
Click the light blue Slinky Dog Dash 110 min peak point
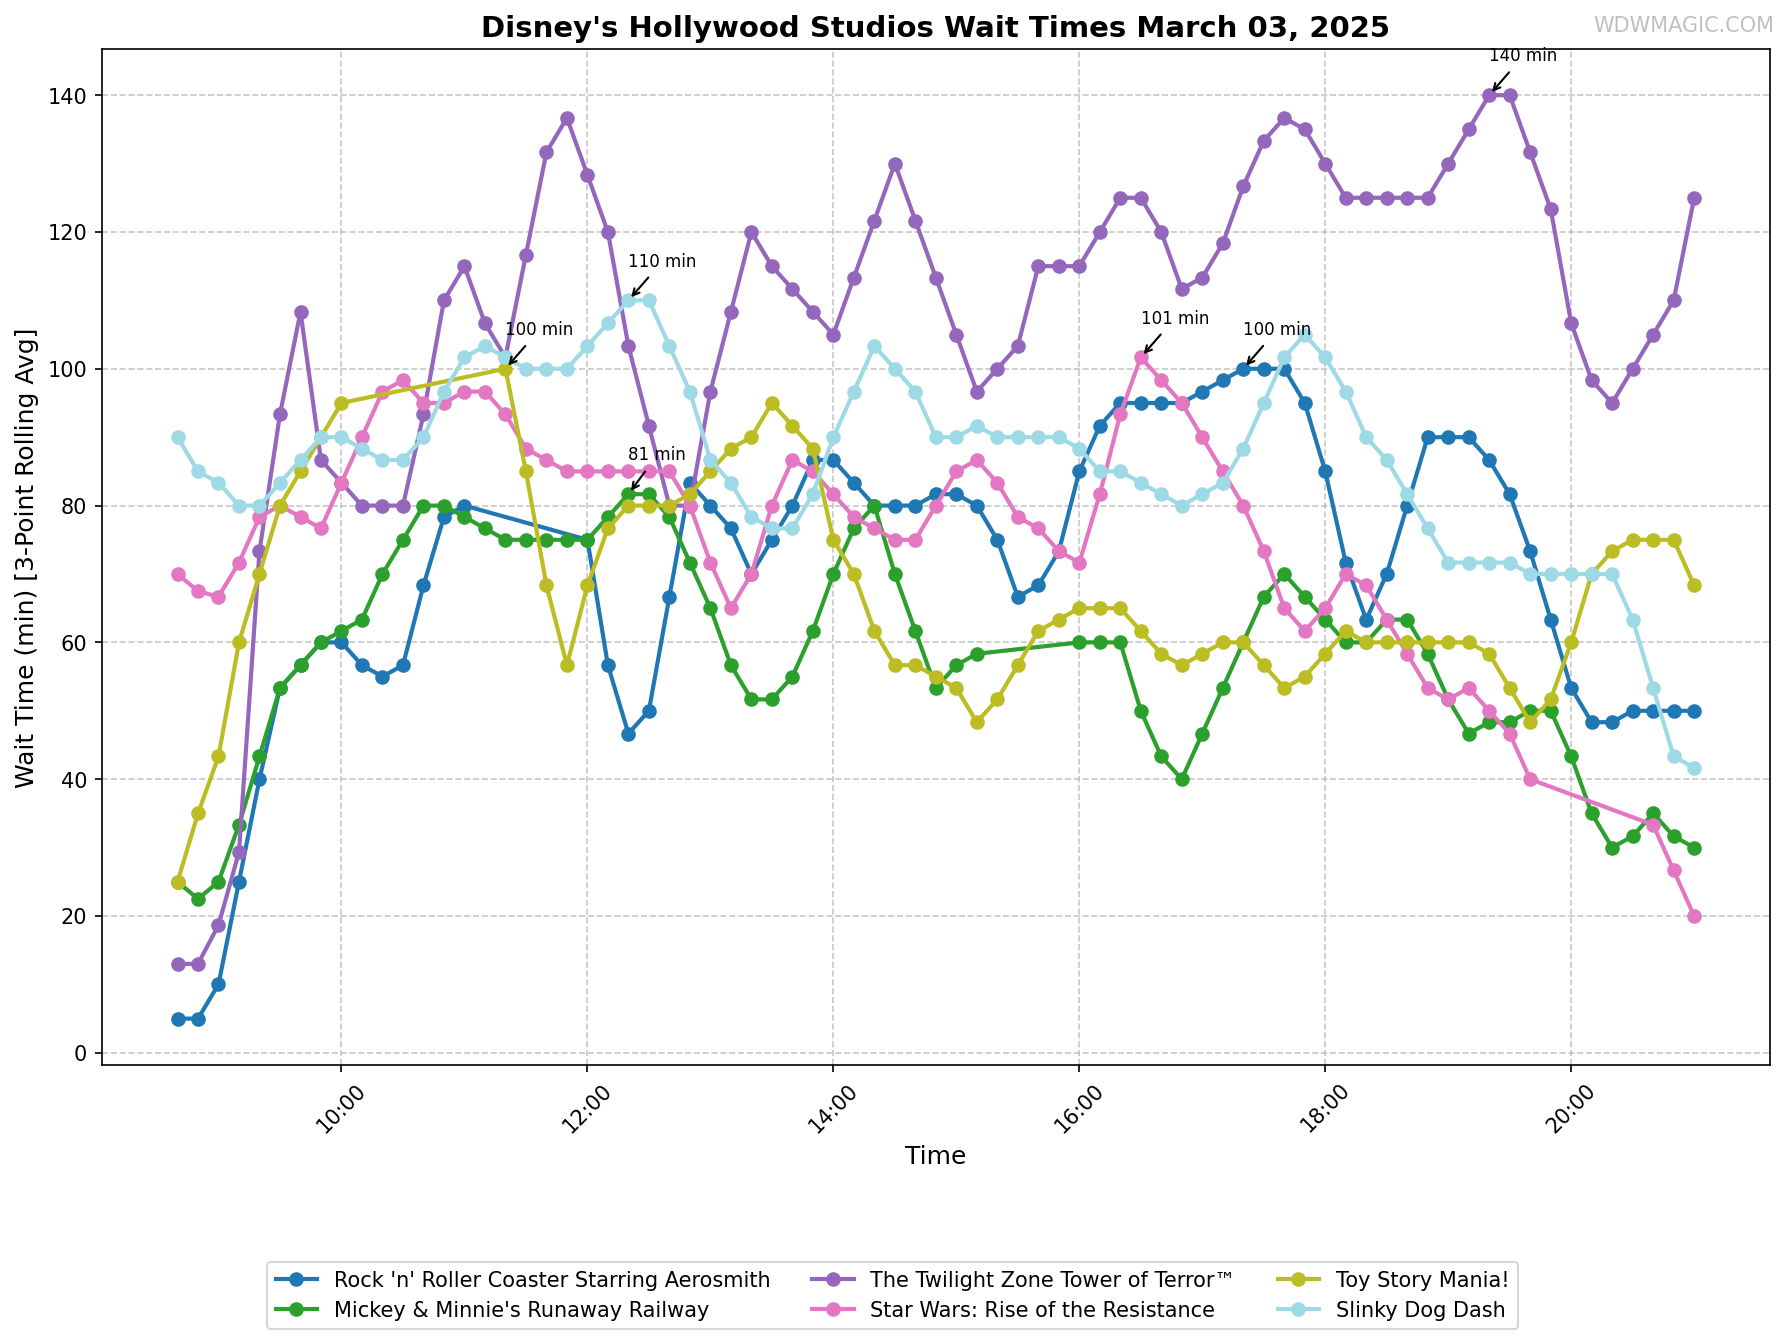pyautogui.click(x=628, y=300)
